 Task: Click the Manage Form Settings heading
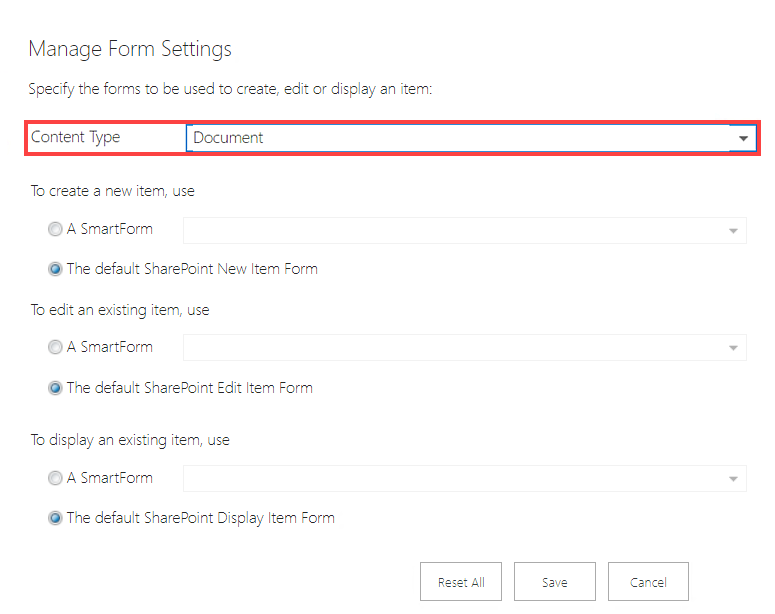tap(130, 49)
